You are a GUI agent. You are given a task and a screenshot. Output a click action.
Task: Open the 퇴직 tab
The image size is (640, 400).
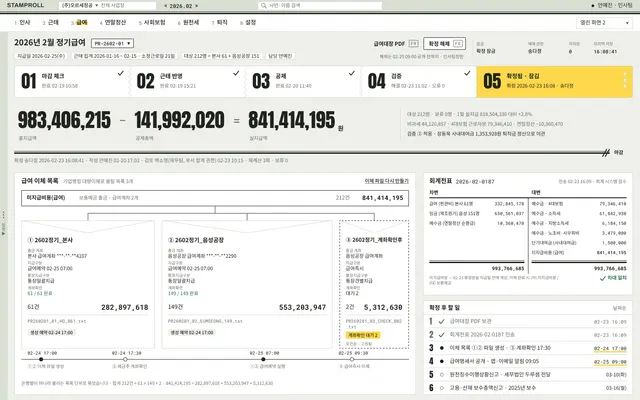[x=220, y=22]
